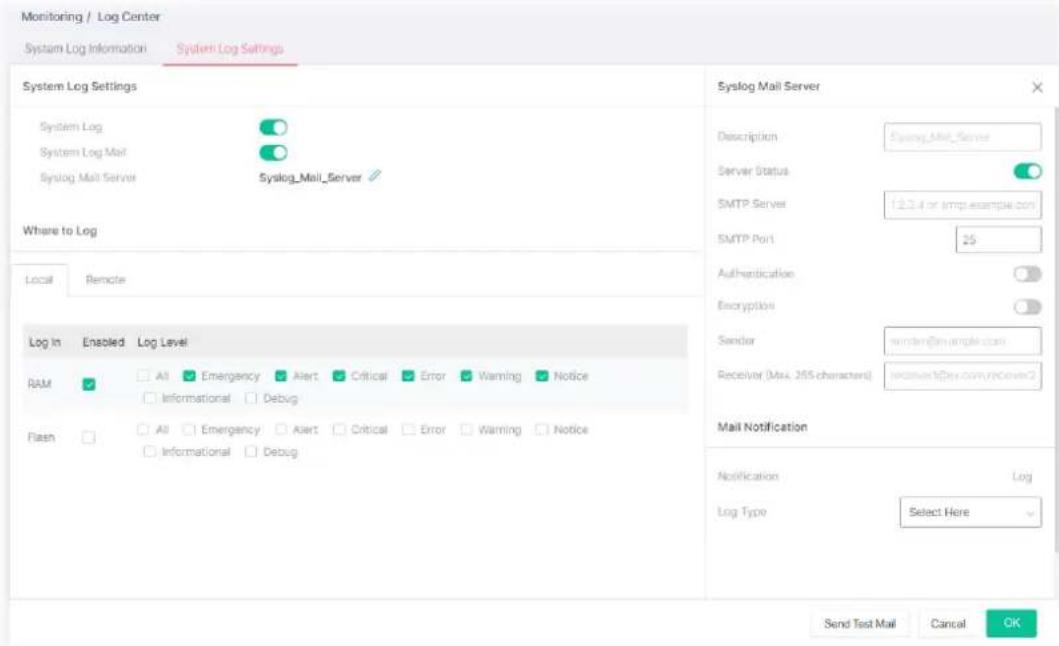
Task: Enable the Authentication switch
Action: pyautogui.click(x=1027, y=274)
